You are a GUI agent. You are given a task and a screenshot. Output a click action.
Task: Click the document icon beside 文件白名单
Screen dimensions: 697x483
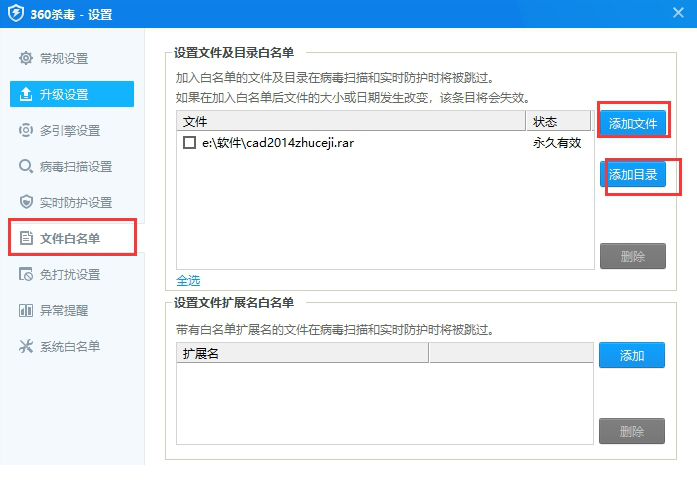26,238
